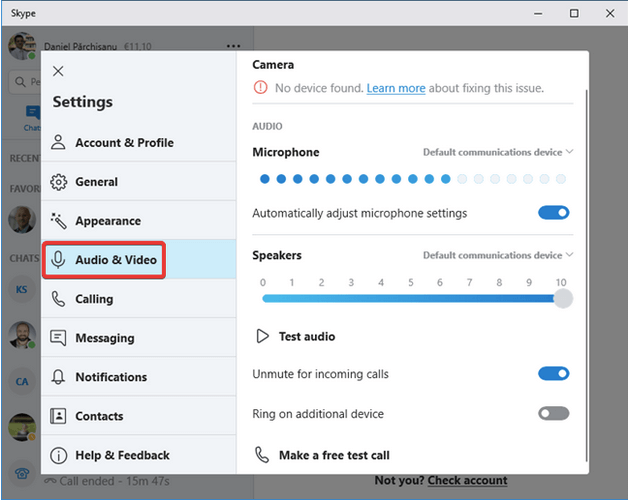Open Calling settings

click(x=139, y=299)
